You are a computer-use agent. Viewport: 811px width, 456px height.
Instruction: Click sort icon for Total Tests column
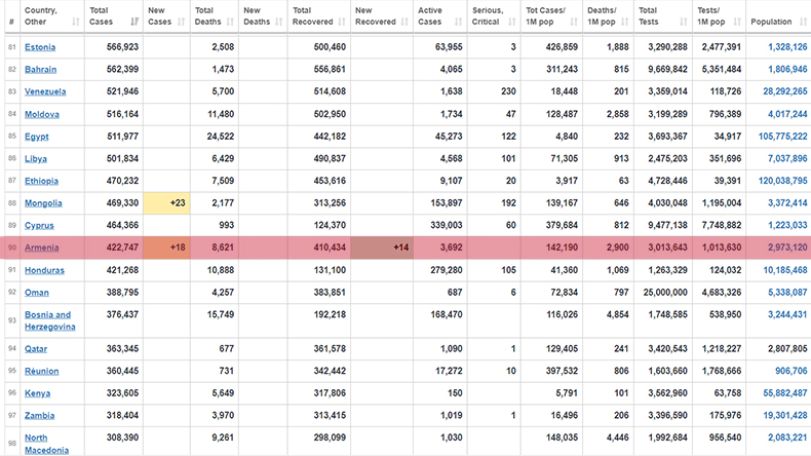(684, 22)
